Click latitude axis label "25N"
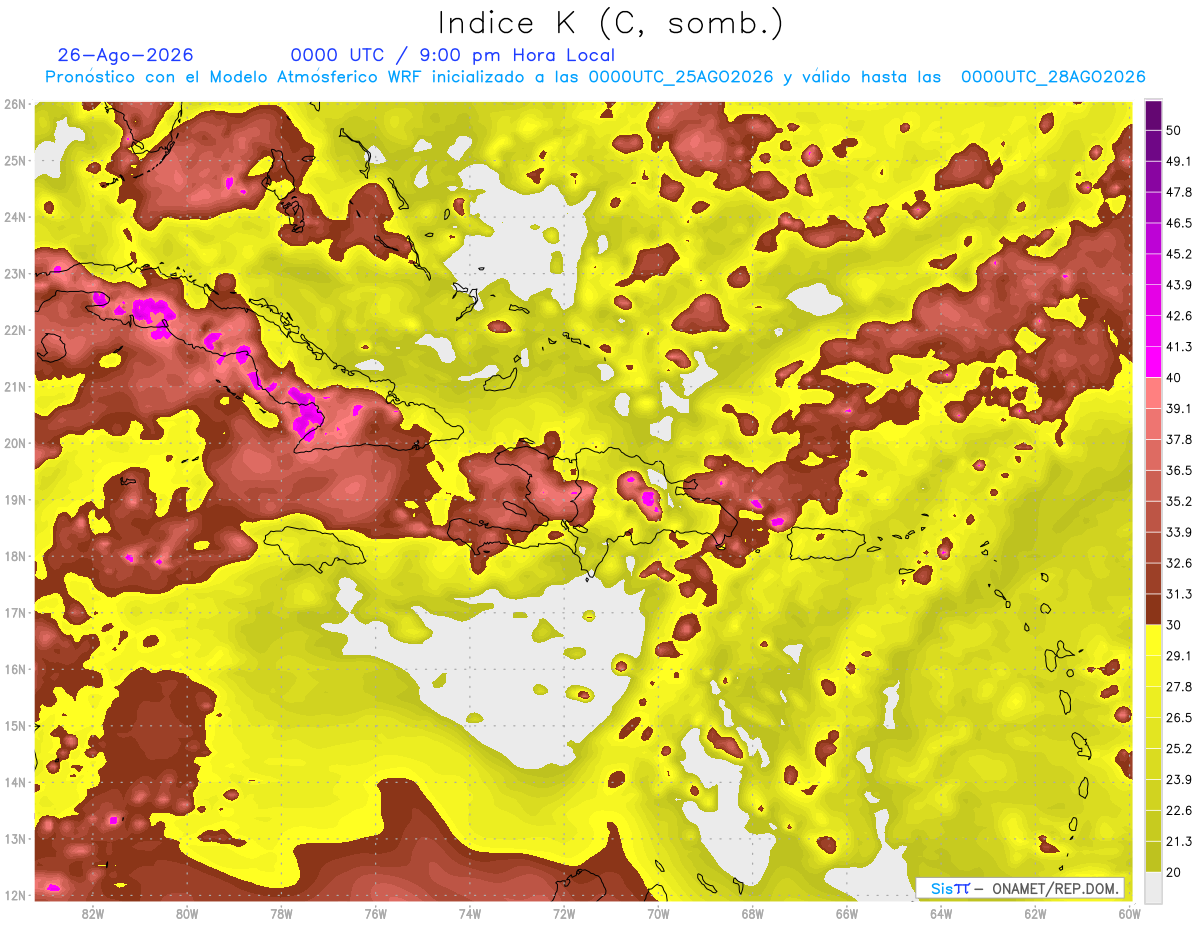1200x927 pixels. pos(15,161)
